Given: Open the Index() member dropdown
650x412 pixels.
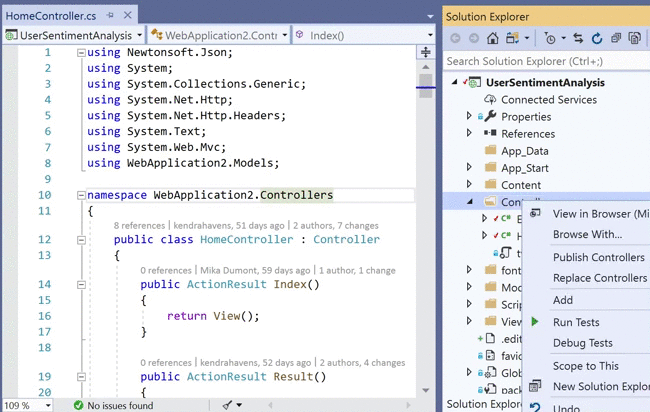Looking at the screenshot, I should click(x=430, y=35).
